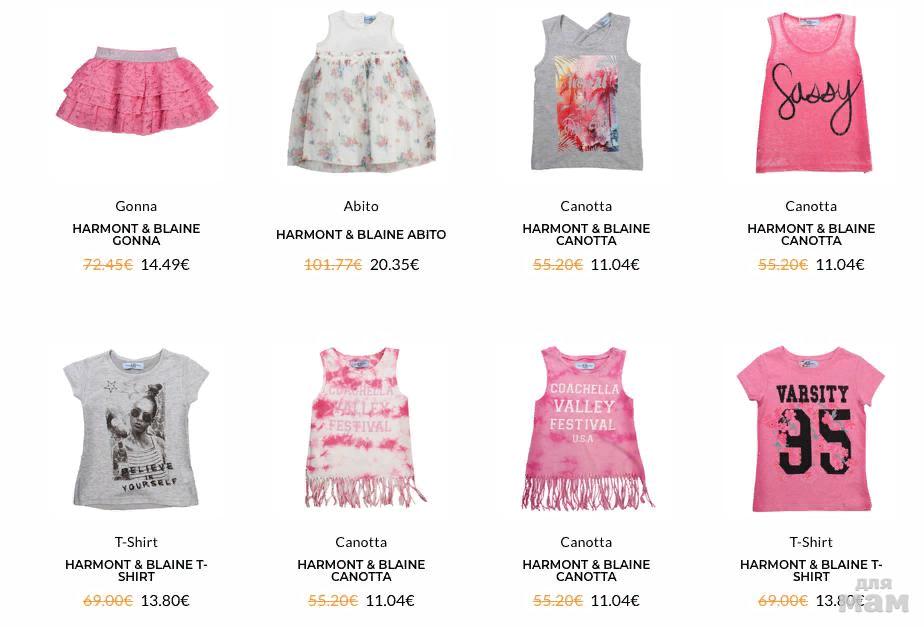
Task: Open the pink Coachella Valley Festival tank
Action: tap(587, 428)
